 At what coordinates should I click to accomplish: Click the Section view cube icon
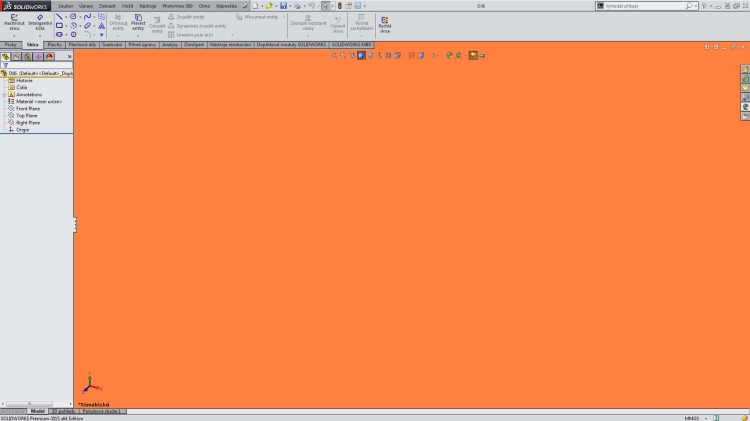click(361, 55)
